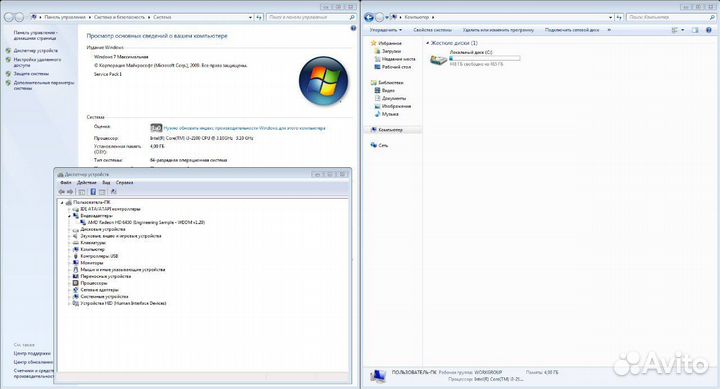This screenshot has height=389, width=720.
Task: Click Удалить или изменить программу toolbar button
Action: tap(498, 30)
